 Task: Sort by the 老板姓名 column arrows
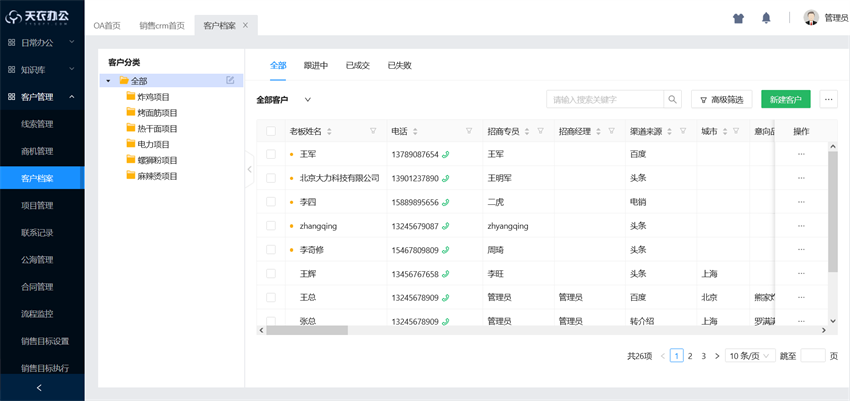tap(329, 132)
